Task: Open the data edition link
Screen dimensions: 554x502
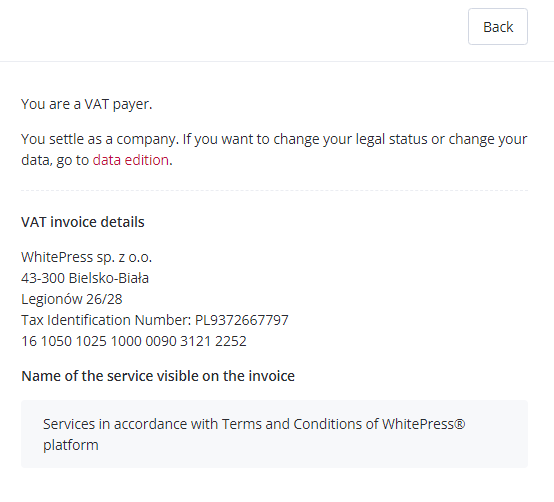Action: click(x=130, y=160)
